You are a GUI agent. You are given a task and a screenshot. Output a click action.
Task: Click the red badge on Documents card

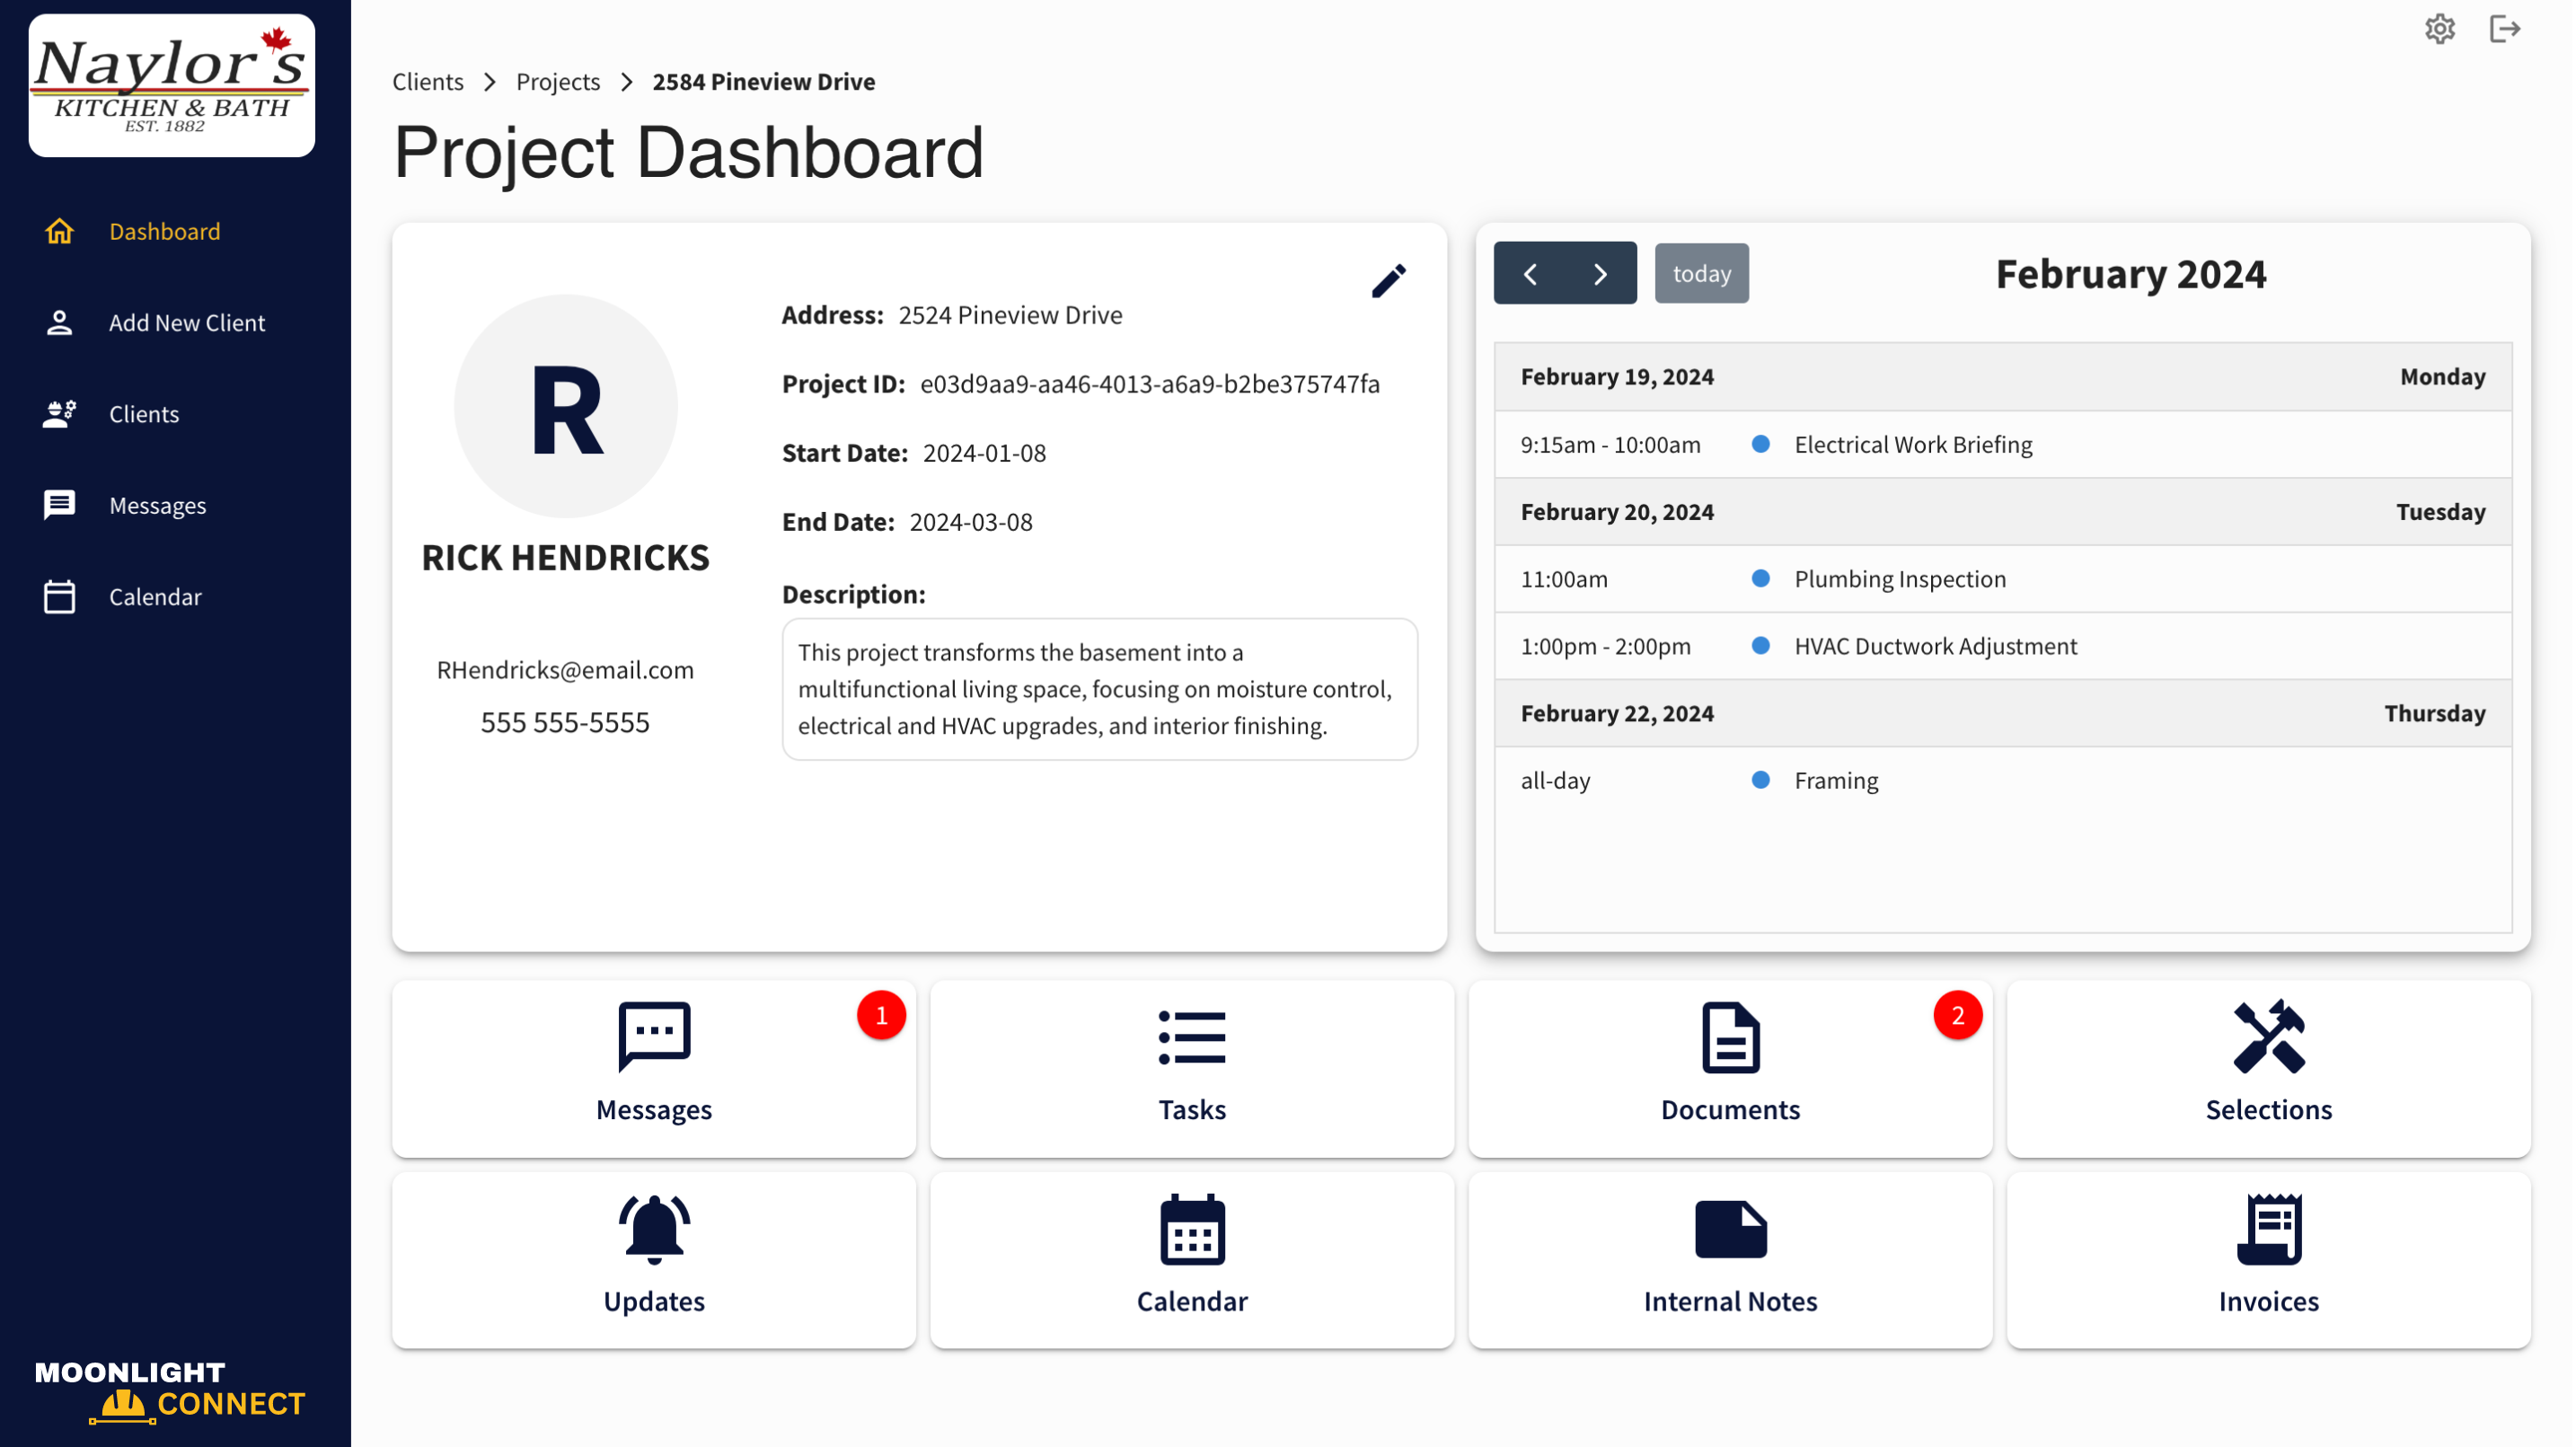tap(1957, 1015)
